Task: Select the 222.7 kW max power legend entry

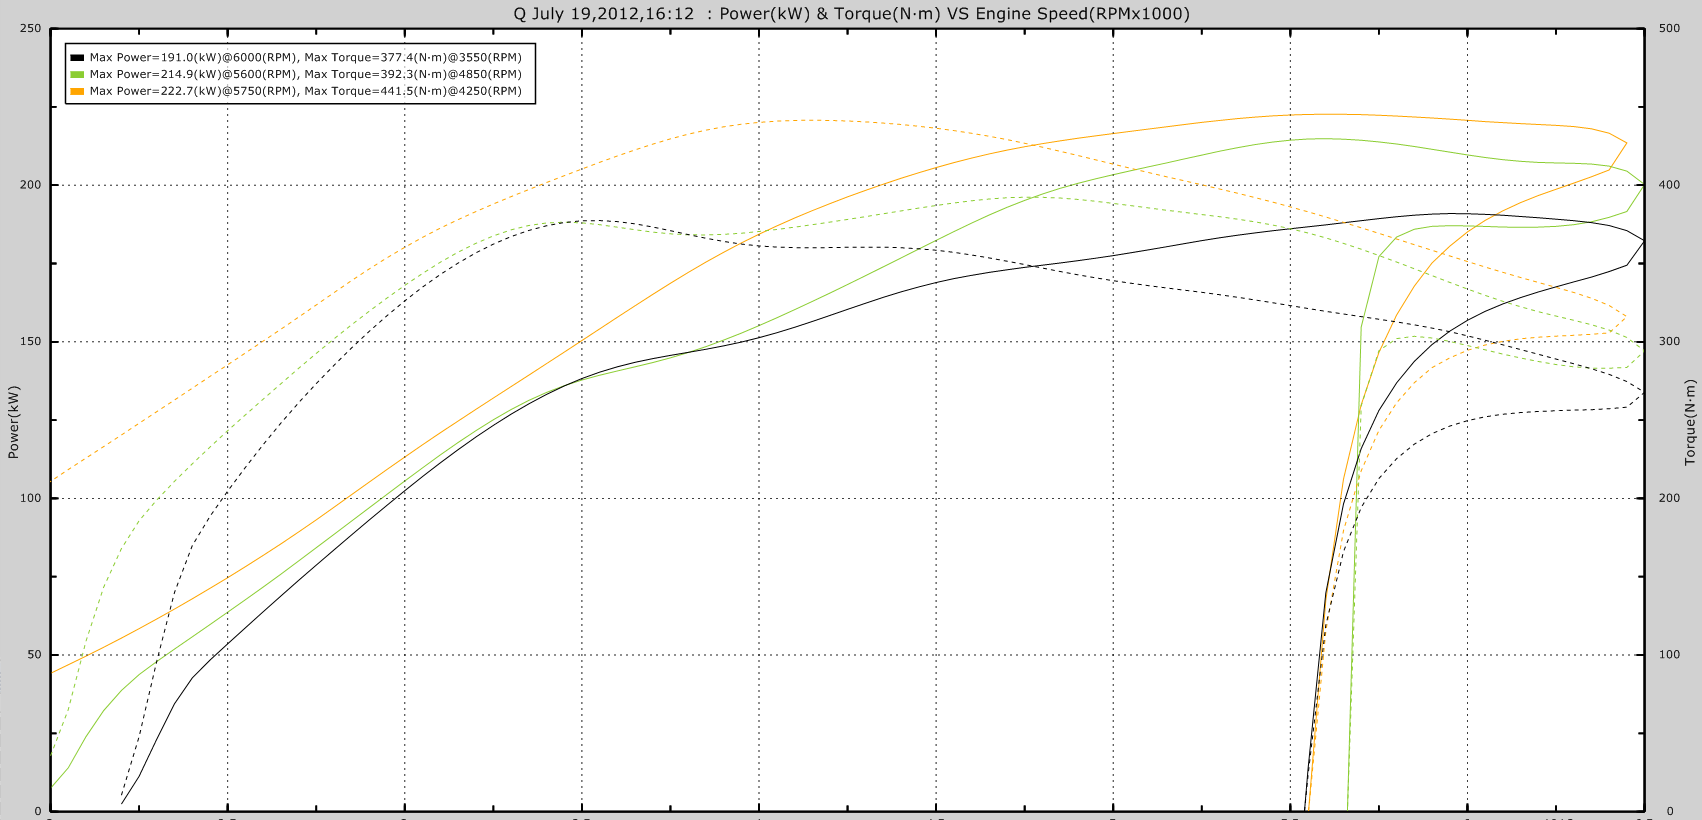Action: (305, 92)
